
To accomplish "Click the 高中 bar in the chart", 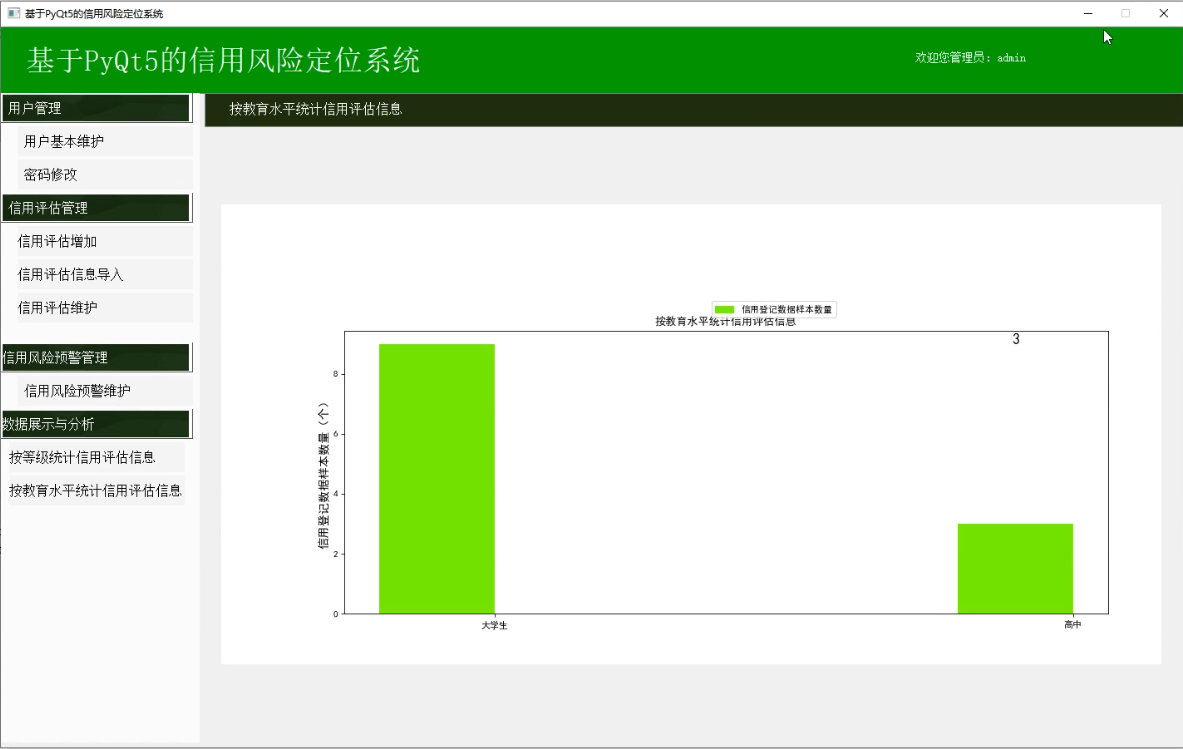I will (1015, 568).
